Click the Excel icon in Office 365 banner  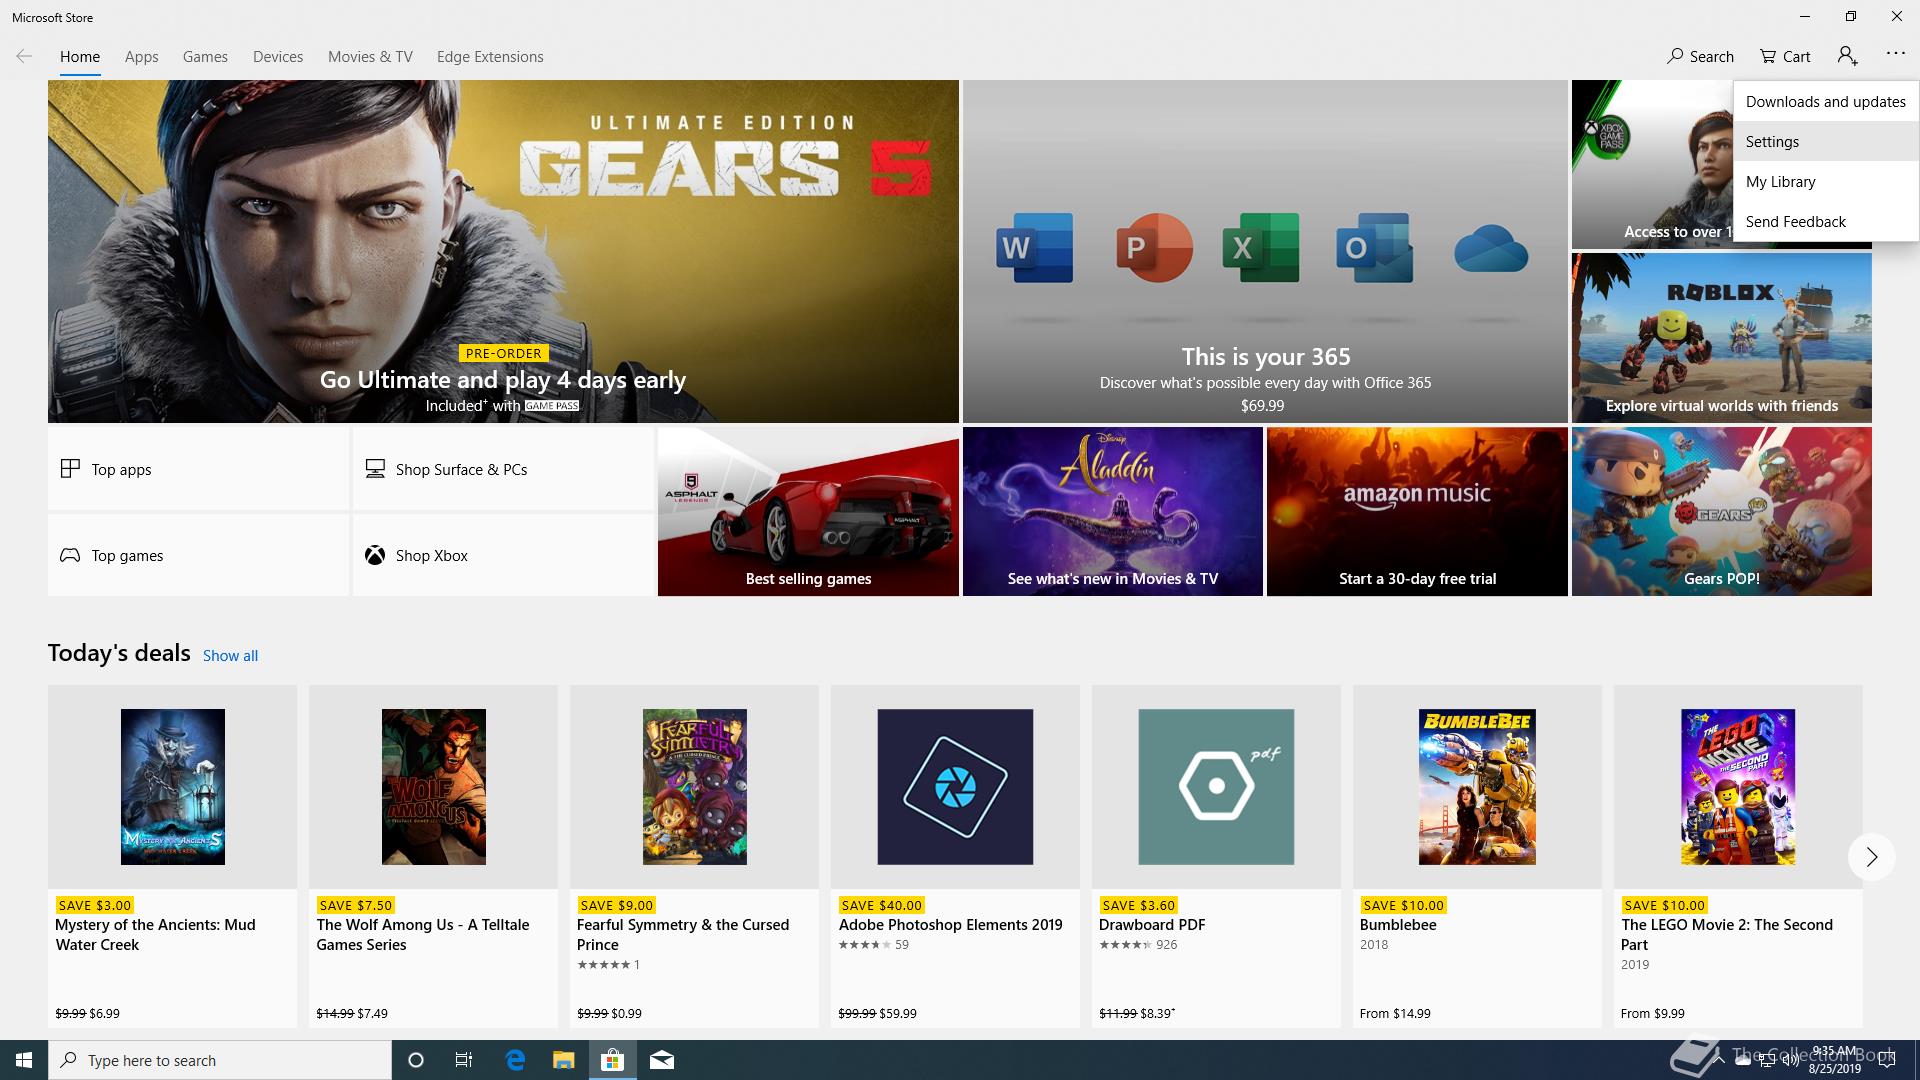pyautogui.click(x=1260, y=247)
